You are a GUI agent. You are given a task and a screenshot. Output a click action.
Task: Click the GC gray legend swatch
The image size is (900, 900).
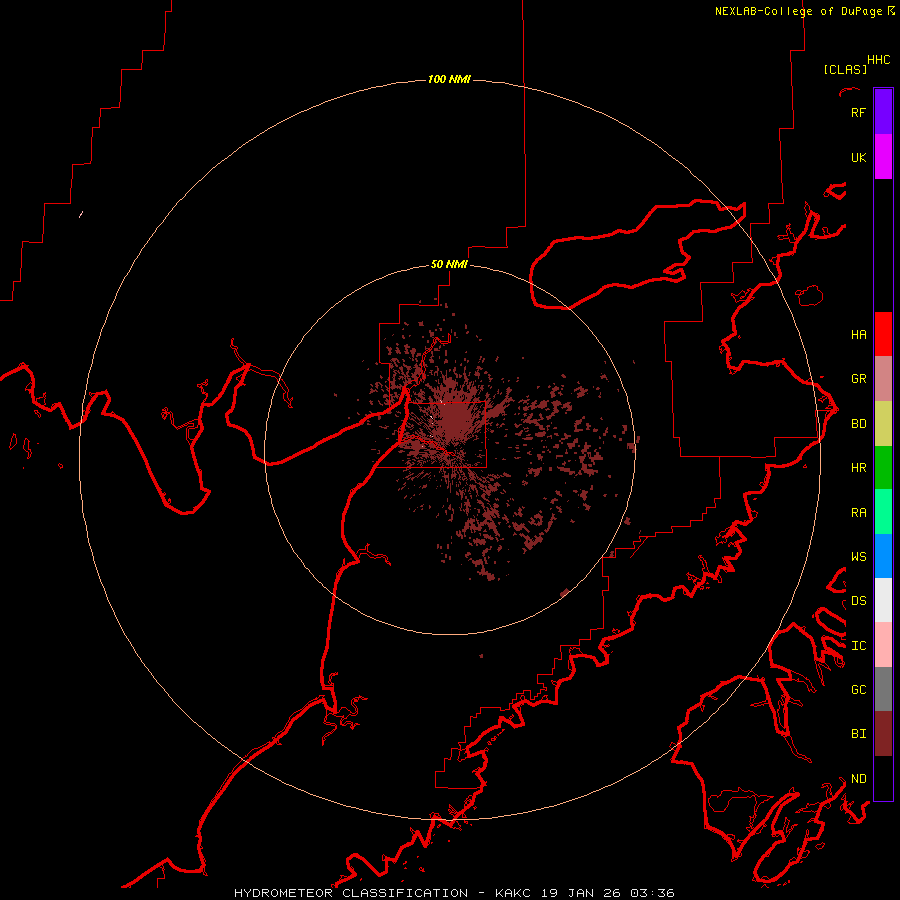(x=883, y=689)
